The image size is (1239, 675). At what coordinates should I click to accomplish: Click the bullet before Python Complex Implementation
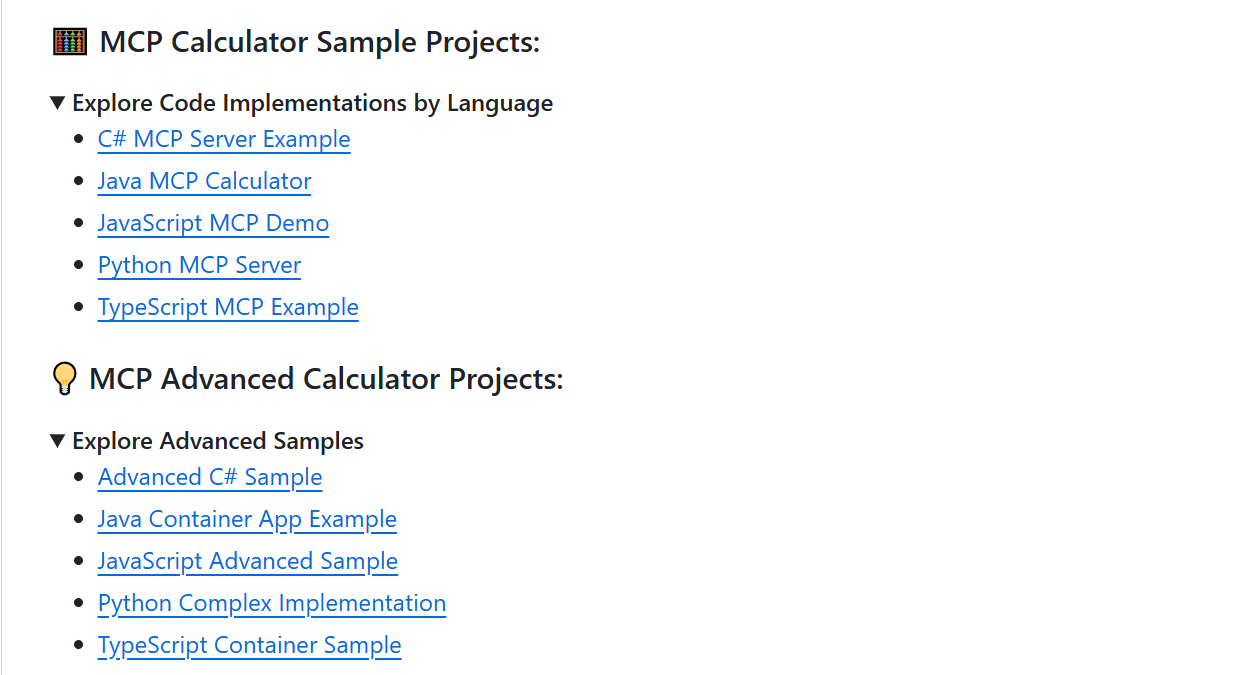pyautogui.click(x=79, y=603)
